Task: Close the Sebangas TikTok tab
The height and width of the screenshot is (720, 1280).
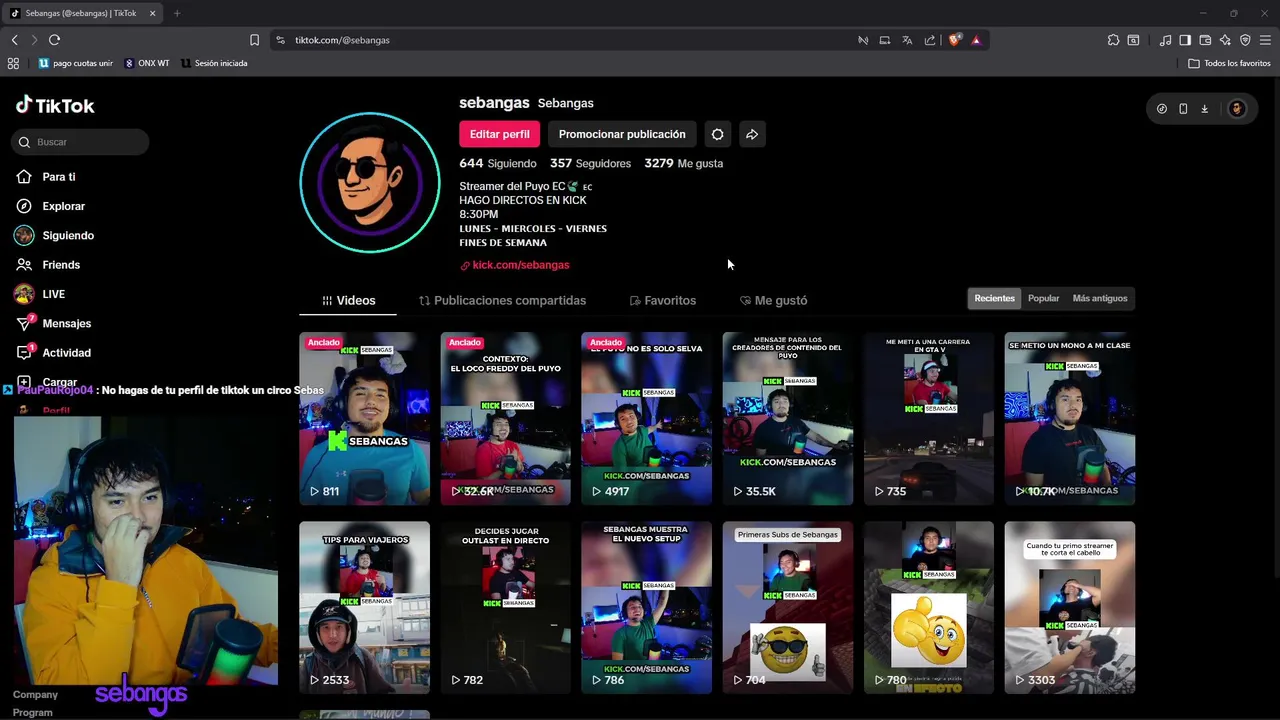Action: point(152,13)
